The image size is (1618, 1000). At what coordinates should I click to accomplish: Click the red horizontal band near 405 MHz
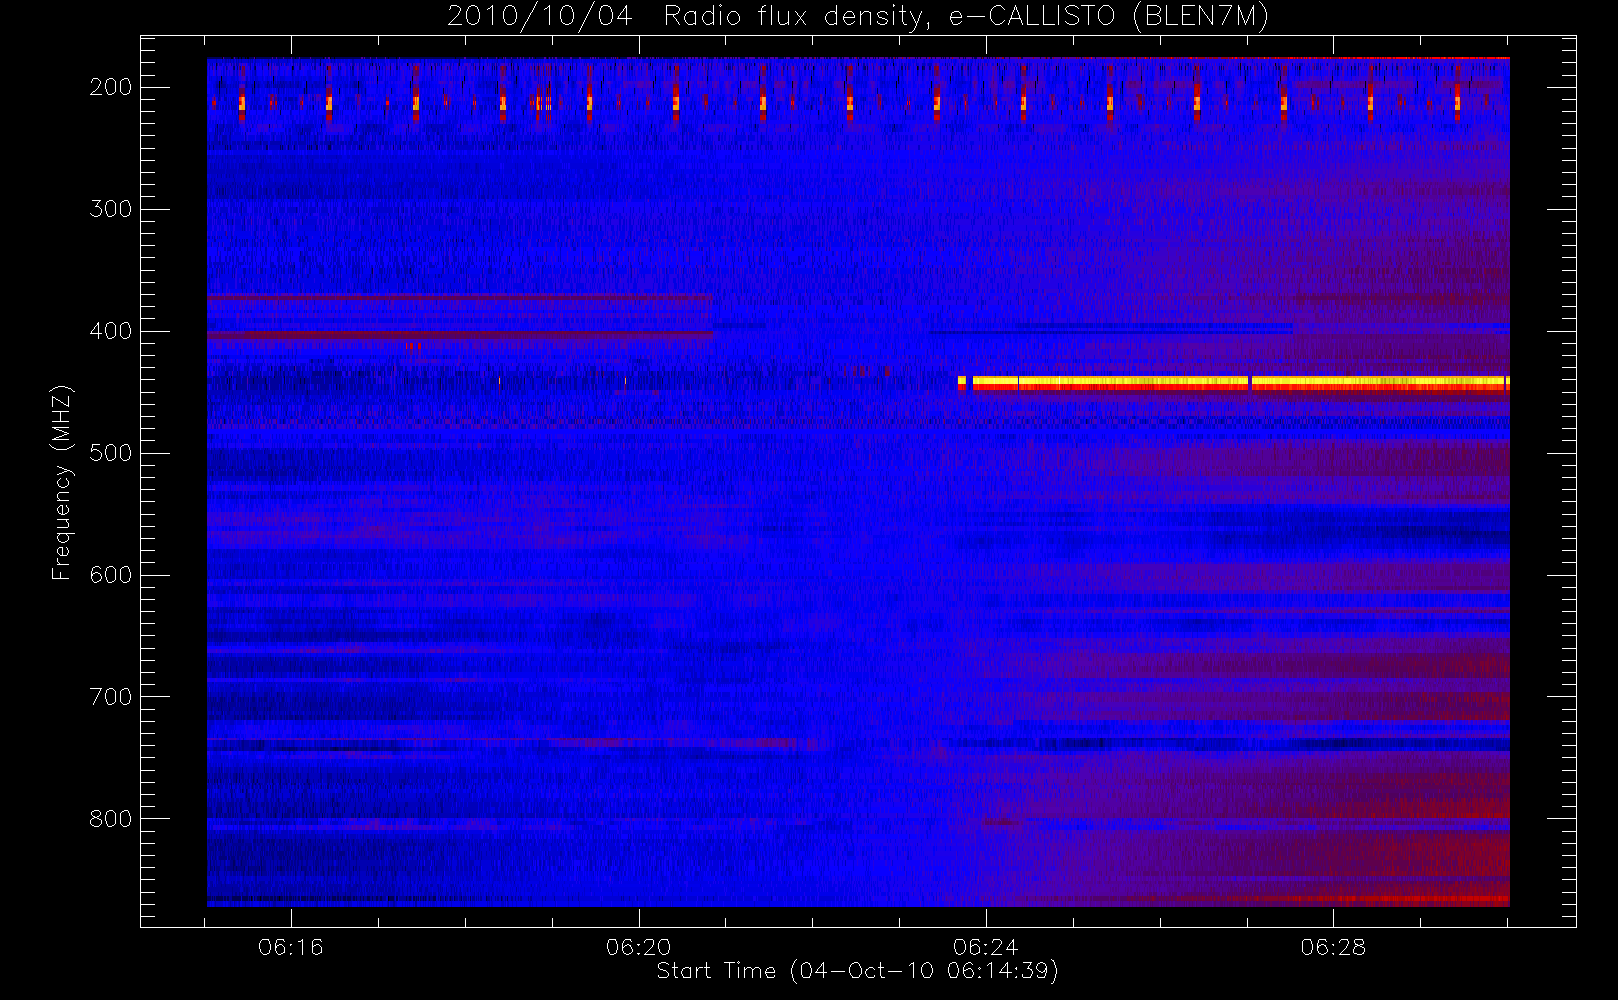(461, 336)
